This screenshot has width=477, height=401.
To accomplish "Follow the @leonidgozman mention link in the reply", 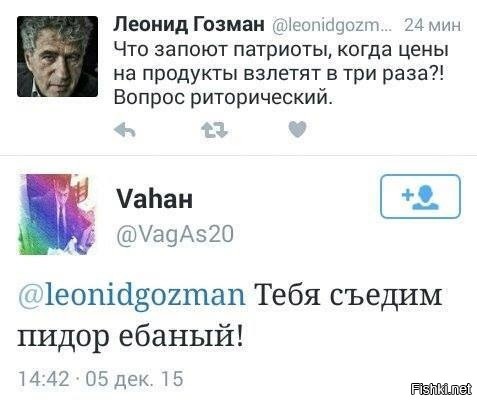I will coord(132,296).
